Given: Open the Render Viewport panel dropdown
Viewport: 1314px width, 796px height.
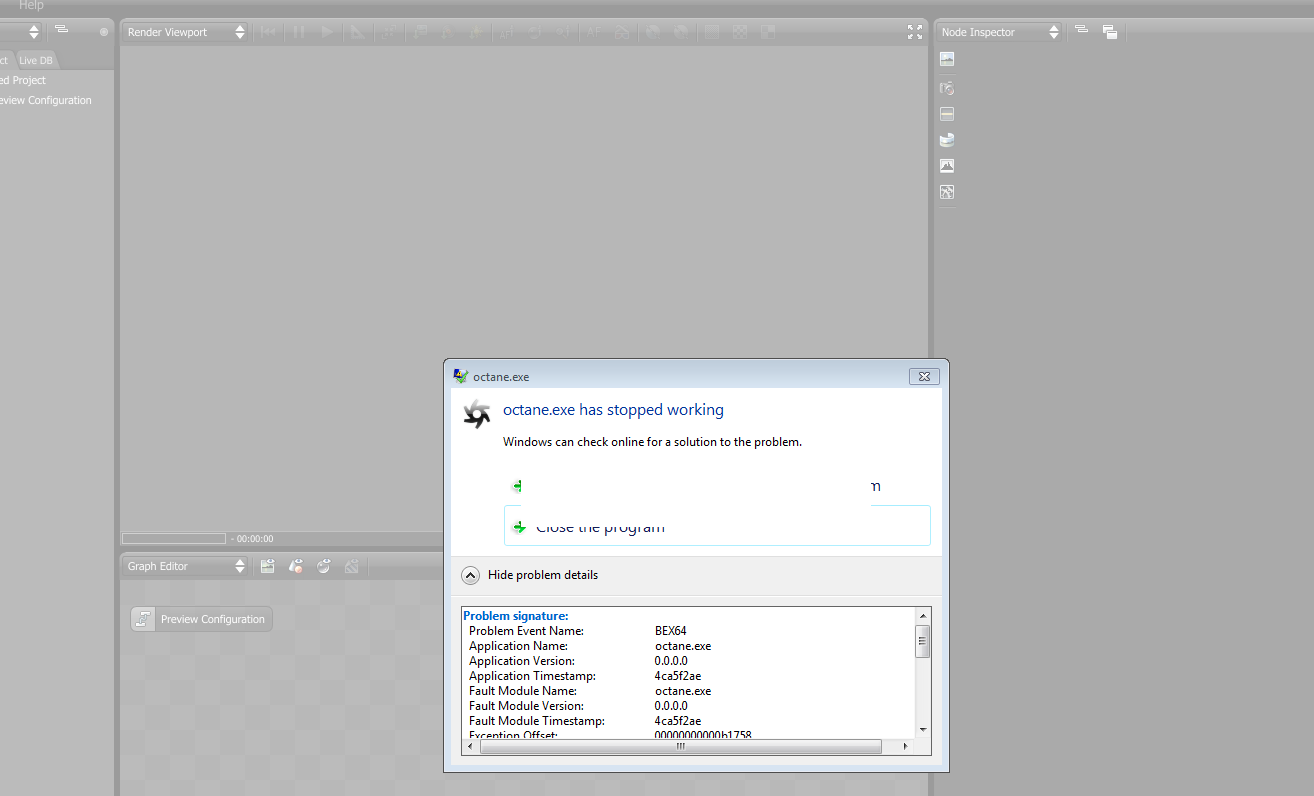Looking at the screenshot, I should click(185, 32).
